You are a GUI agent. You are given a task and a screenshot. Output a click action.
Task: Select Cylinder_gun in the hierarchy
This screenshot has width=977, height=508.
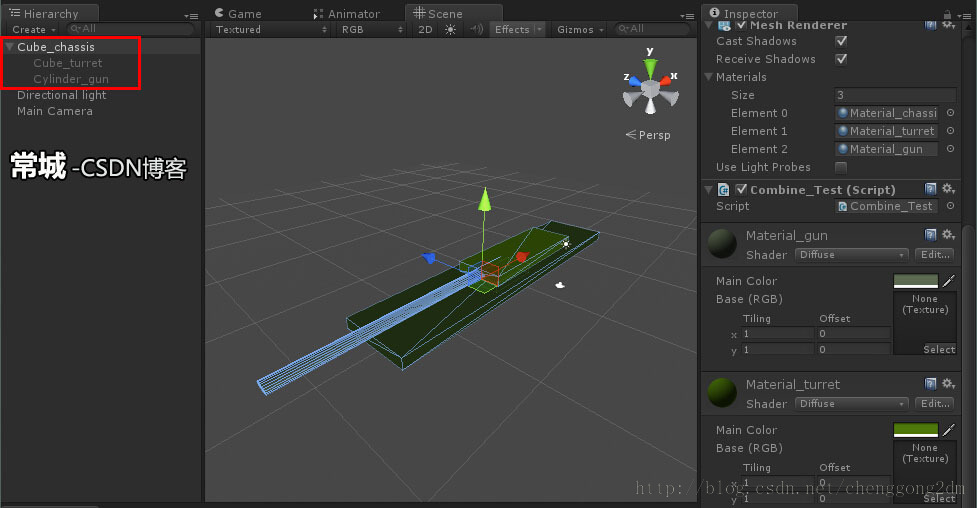coord(71,79)
